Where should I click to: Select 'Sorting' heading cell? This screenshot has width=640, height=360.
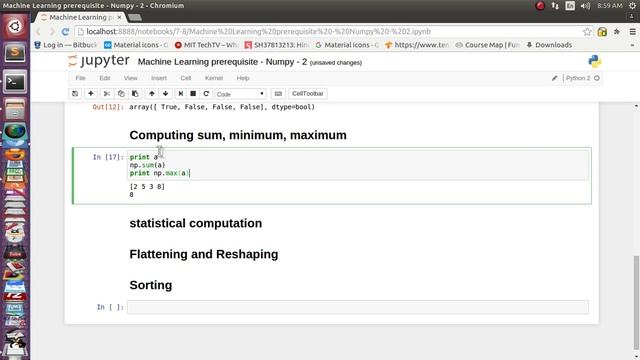151,285
